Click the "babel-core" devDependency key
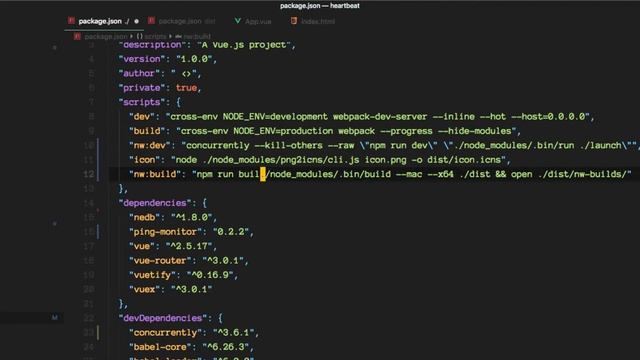The width and height of the screenshot is (640, 360). 160,347
